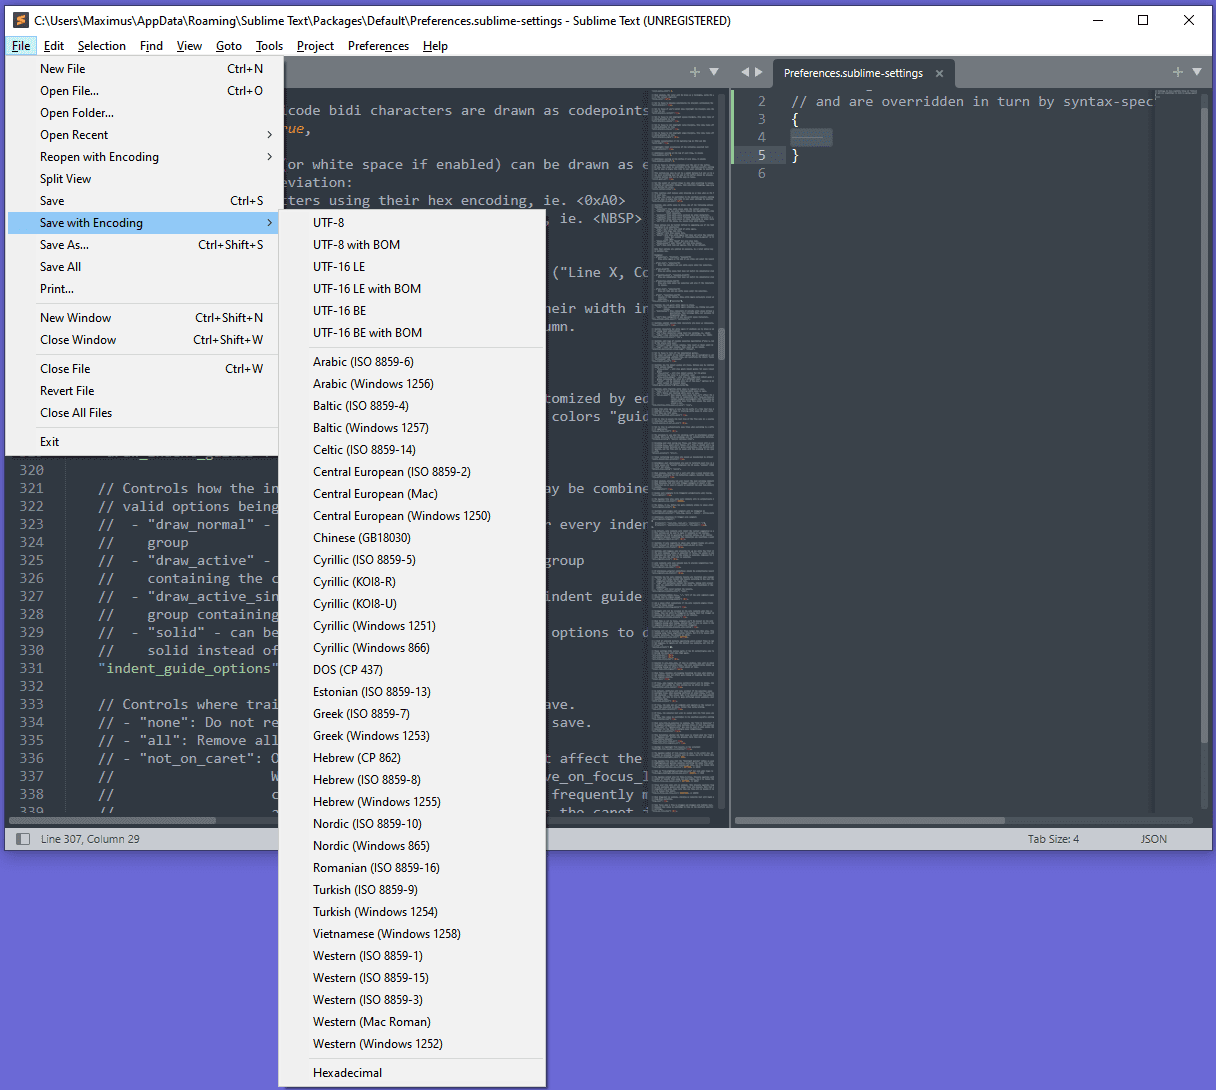The image size is (1216, 1090).
Task: Open the Goto menu
Action: tap(229, 46)
